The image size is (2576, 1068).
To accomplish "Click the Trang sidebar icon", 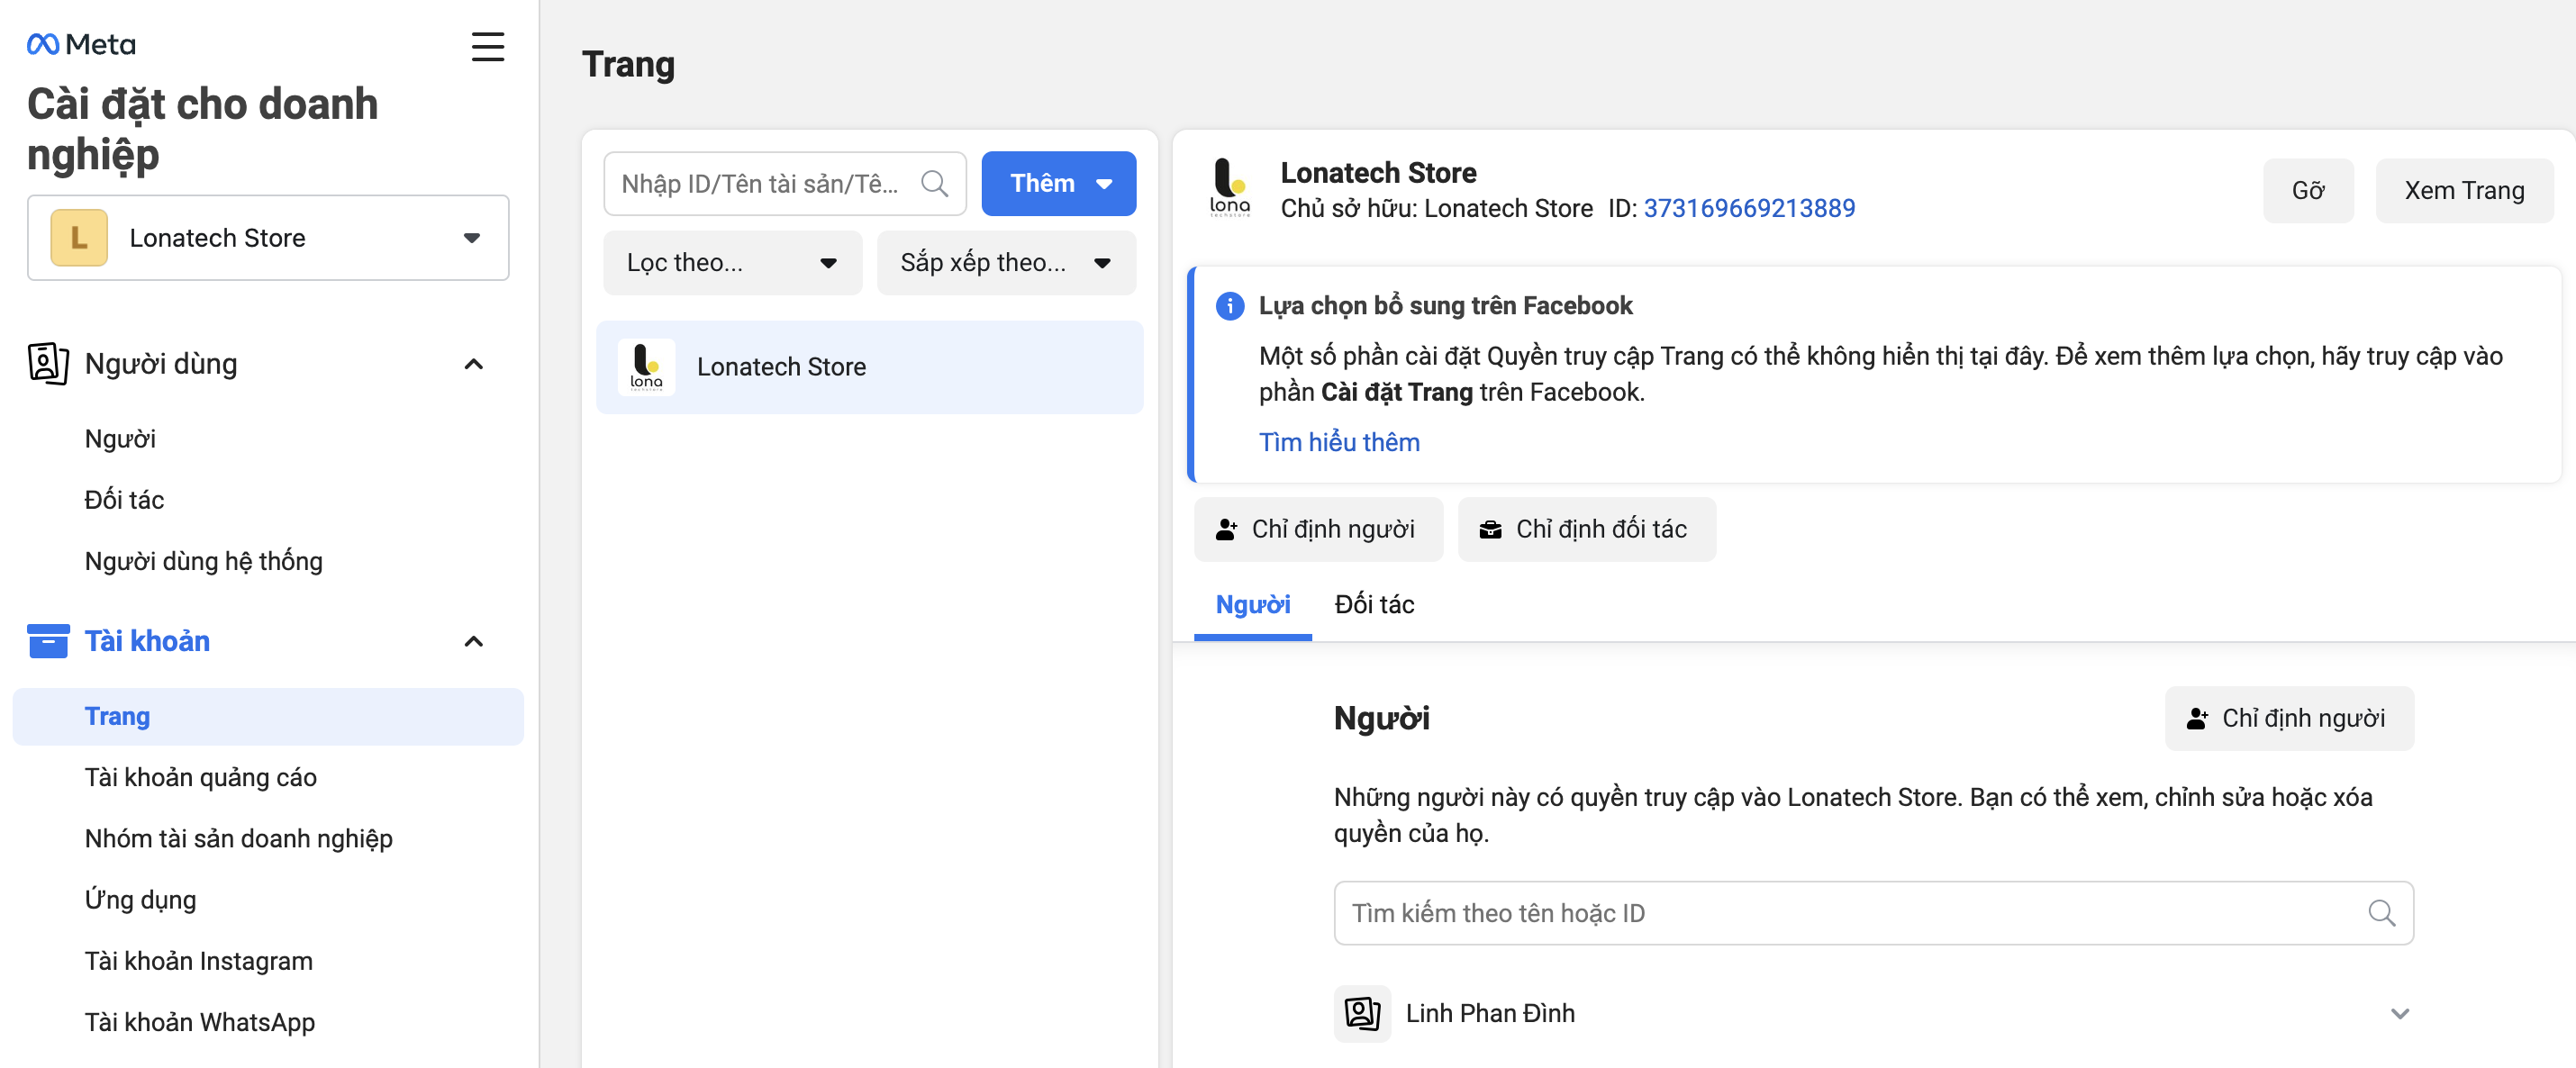I will [118, 715].
